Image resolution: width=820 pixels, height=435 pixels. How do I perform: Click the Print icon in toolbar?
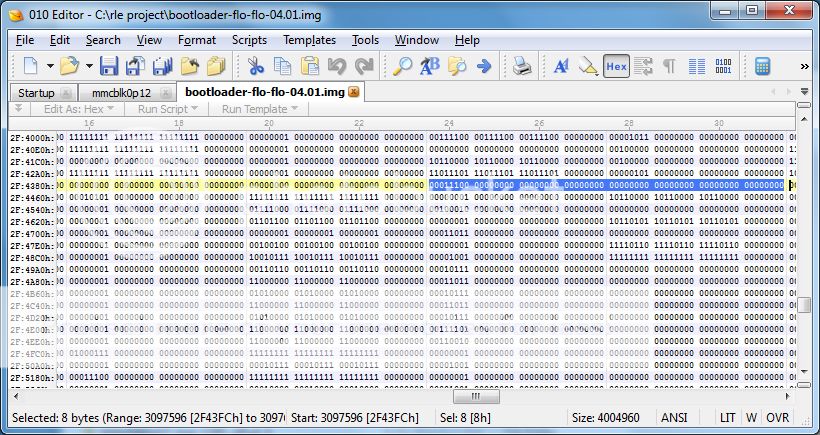pyautogui.click(x=521, y=67)
